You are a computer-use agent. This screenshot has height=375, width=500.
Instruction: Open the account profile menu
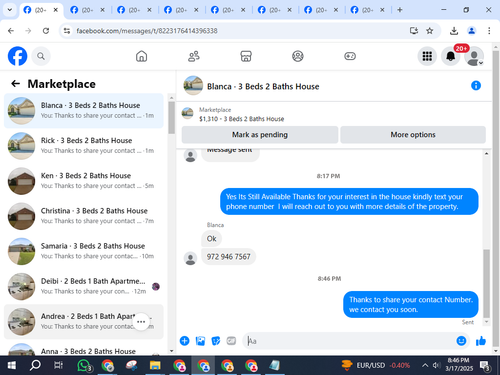tap(474, 56)
